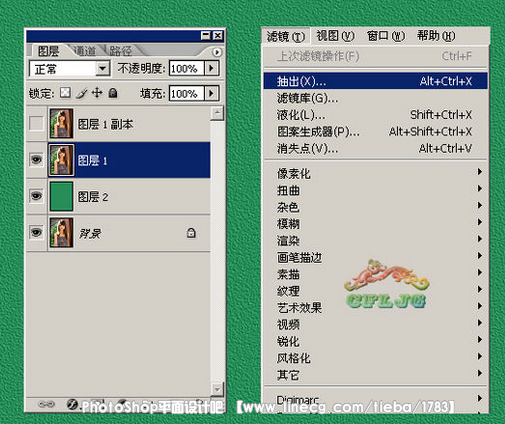Minimize the Layers palette window
Image resolution: width=505 pixels, height=424 pixels.
(206, 35)
